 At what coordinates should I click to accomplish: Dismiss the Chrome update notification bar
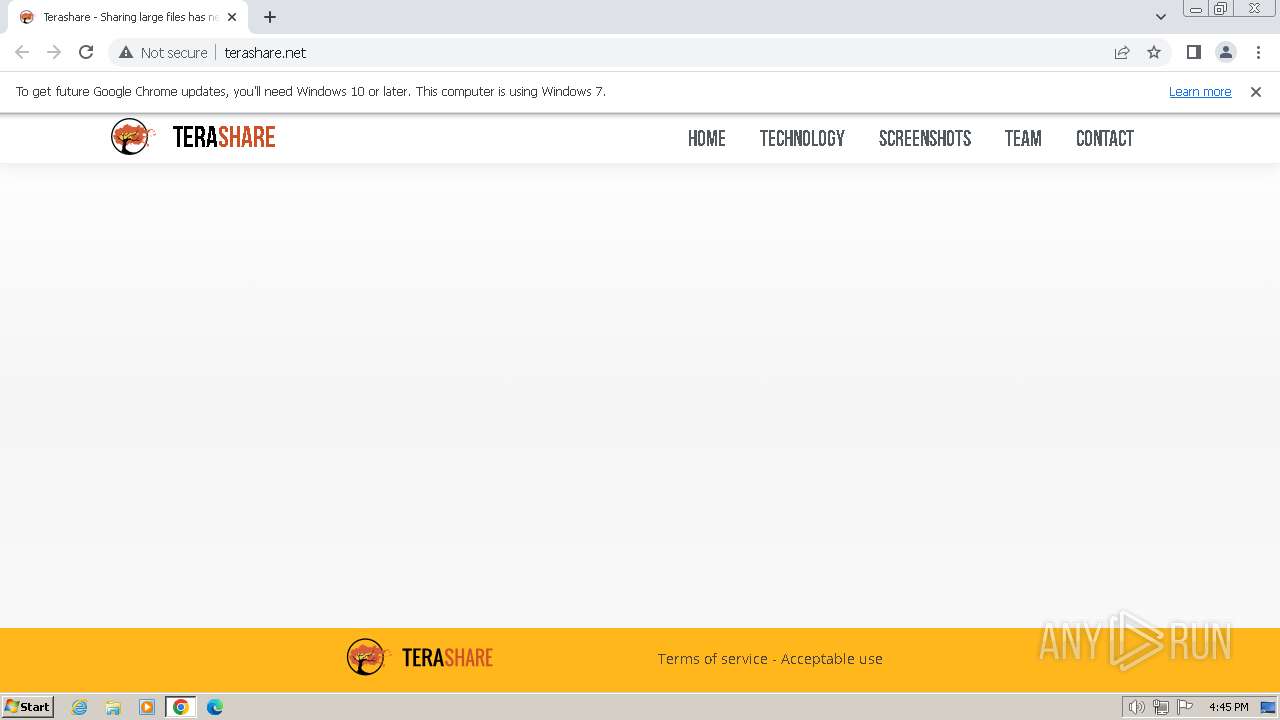1256,92
